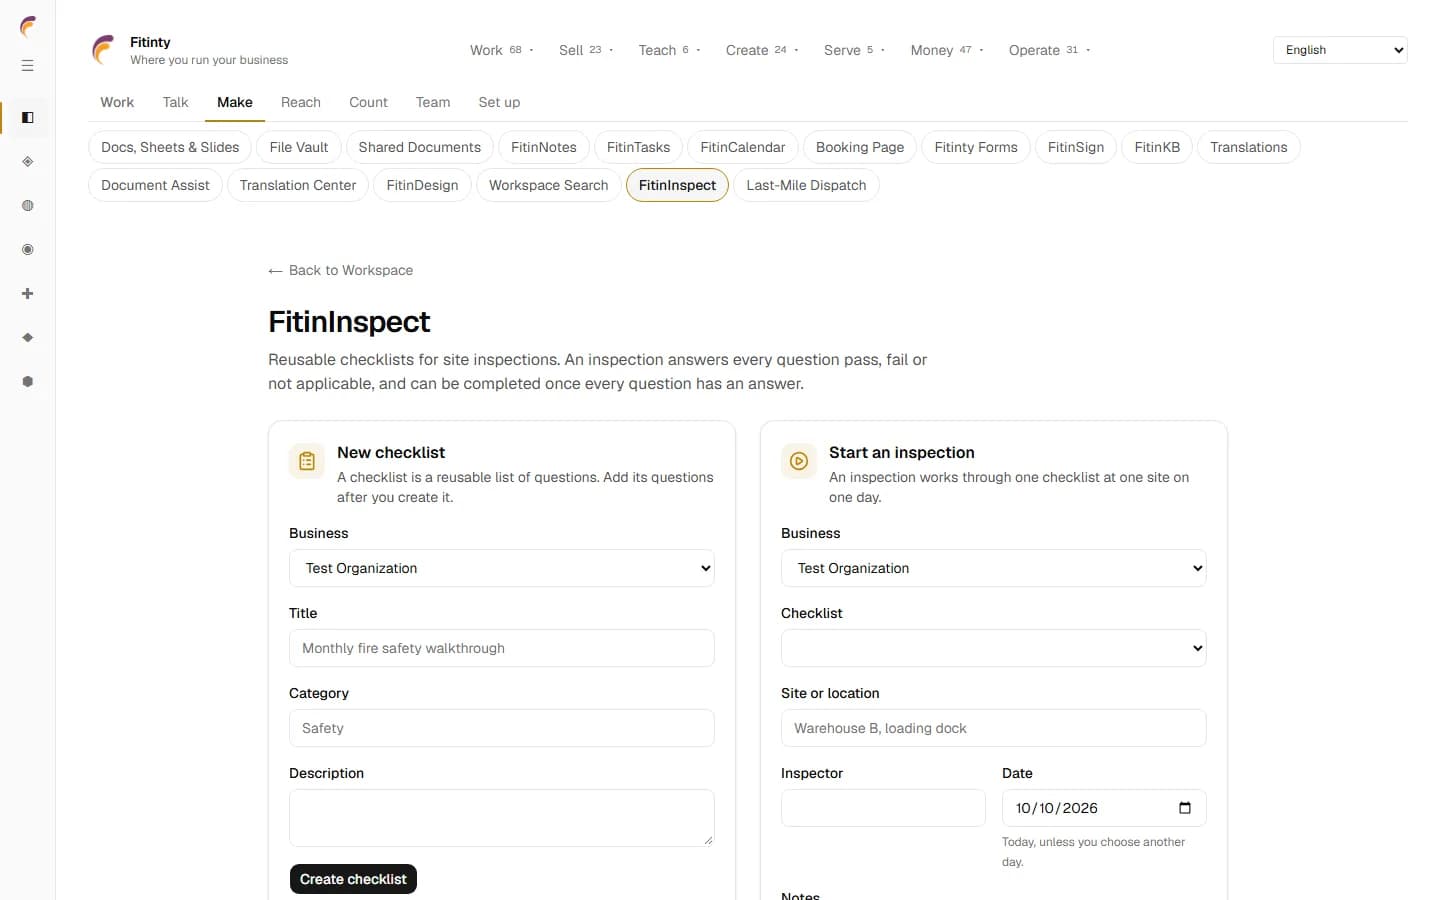Select the hexagon sidebar icon
Image resolution: width=1440 pixels, height=900 pixels.
[28, 382]
